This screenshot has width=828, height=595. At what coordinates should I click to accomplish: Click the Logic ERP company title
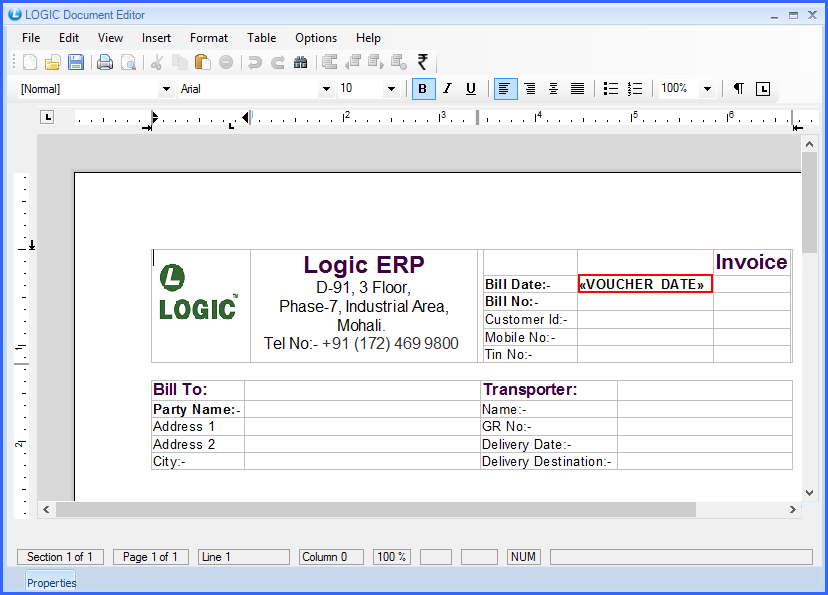click(x=364, y=265)
